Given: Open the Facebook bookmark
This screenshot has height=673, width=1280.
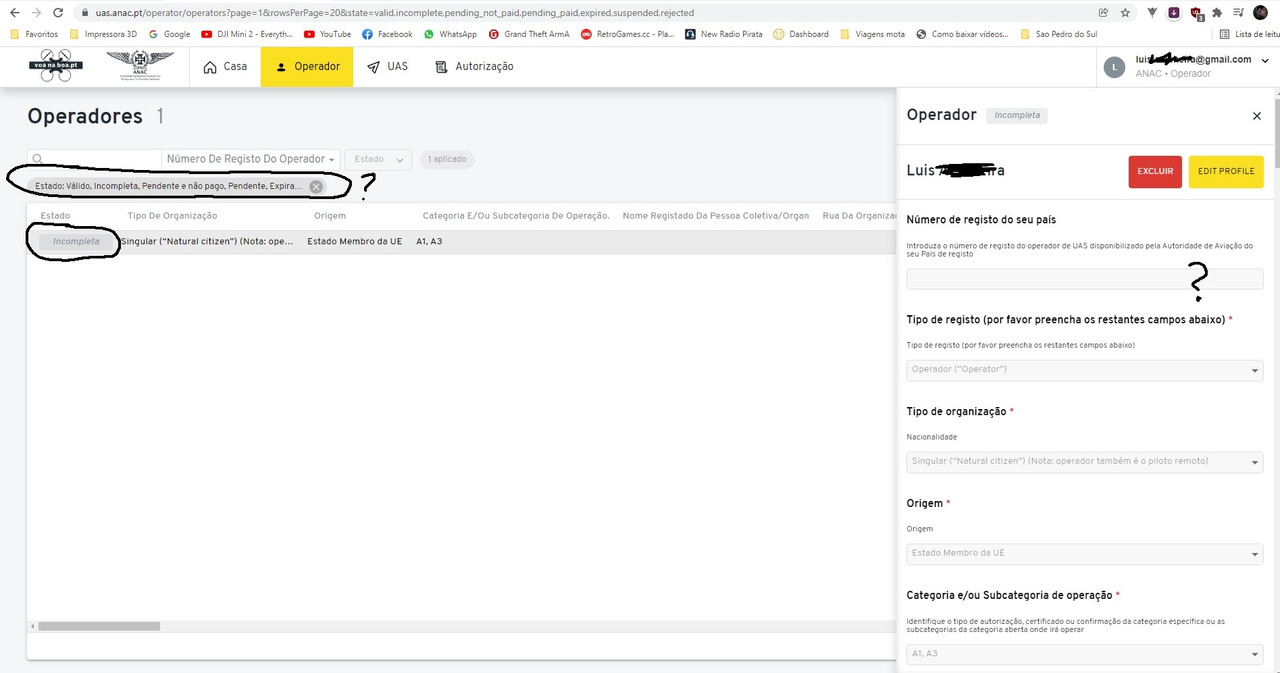Looking at the screenshot, I should point(388,34).
